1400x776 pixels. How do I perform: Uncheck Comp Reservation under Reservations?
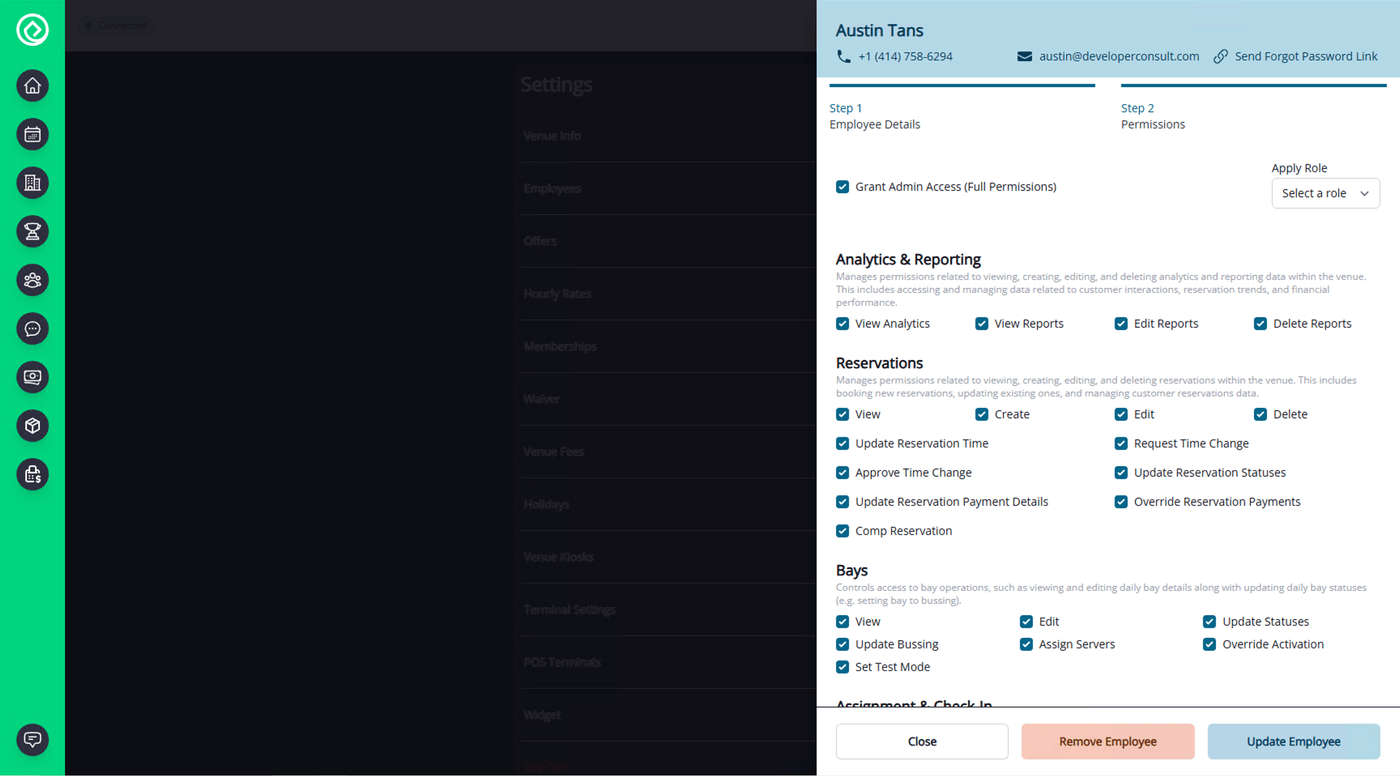click(843, 530)
